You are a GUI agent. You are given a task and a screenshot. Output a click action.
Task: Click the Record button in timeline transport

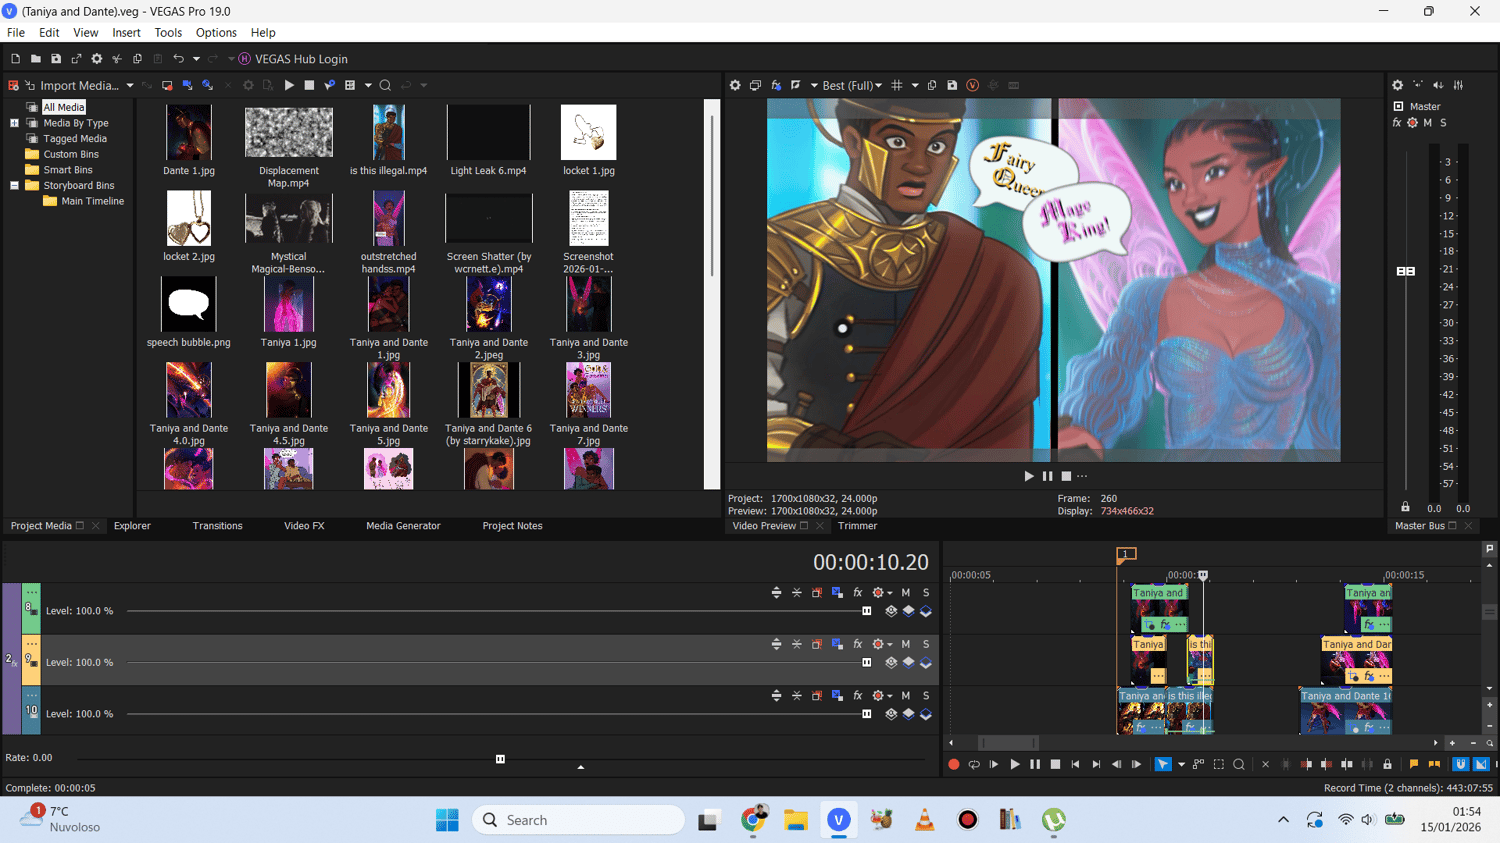pyautogui.click(x=954, y=765)
